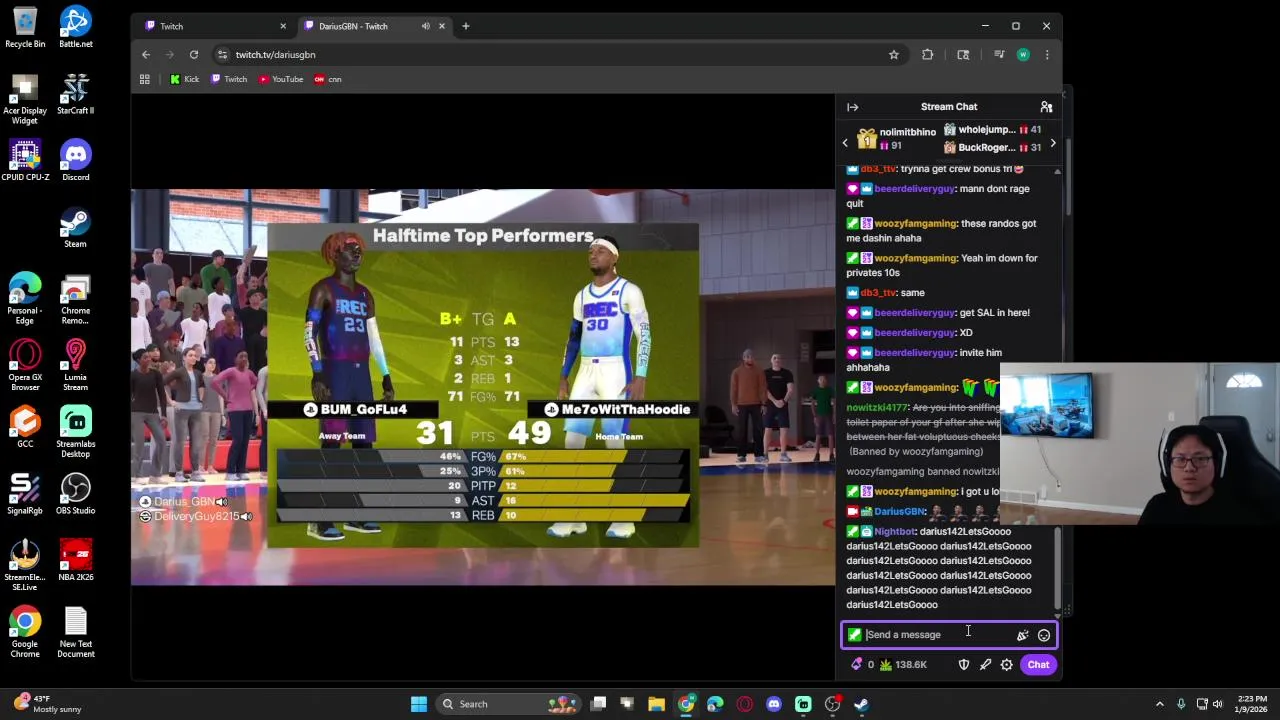Click the twitch.tv/dariusgbn address bar

560,55
